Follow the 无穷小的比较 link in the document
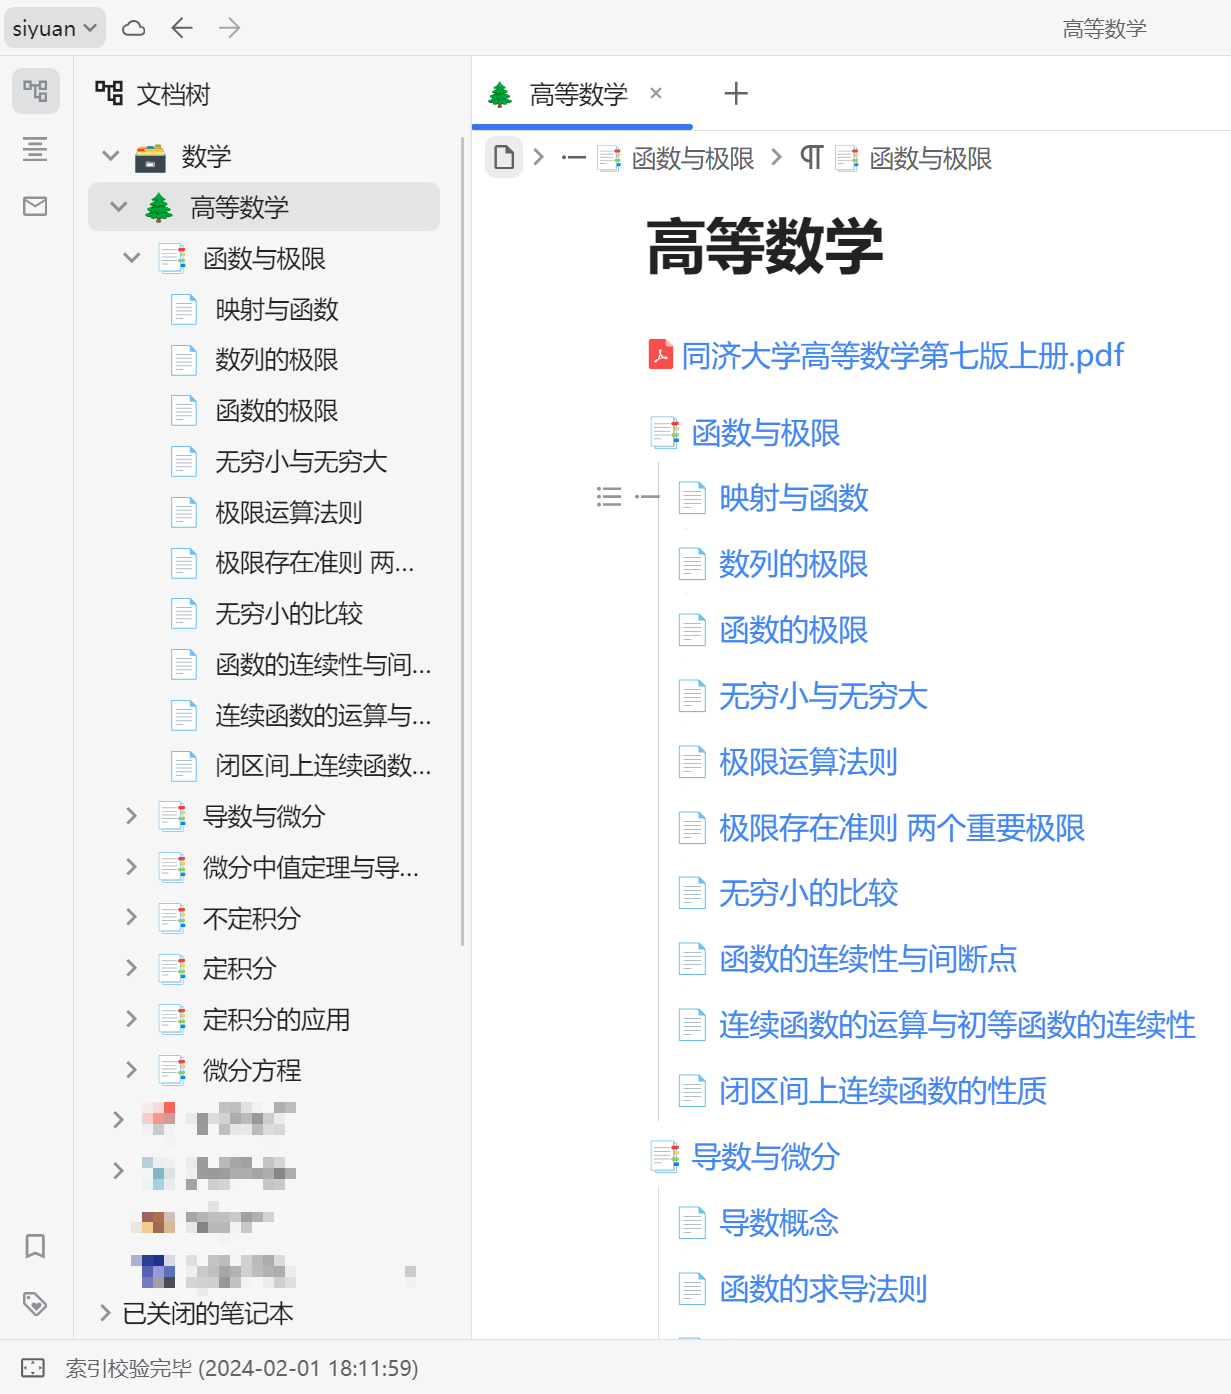The width and height of the screenshot is (1231, 1394). click(x=806, y=893)
